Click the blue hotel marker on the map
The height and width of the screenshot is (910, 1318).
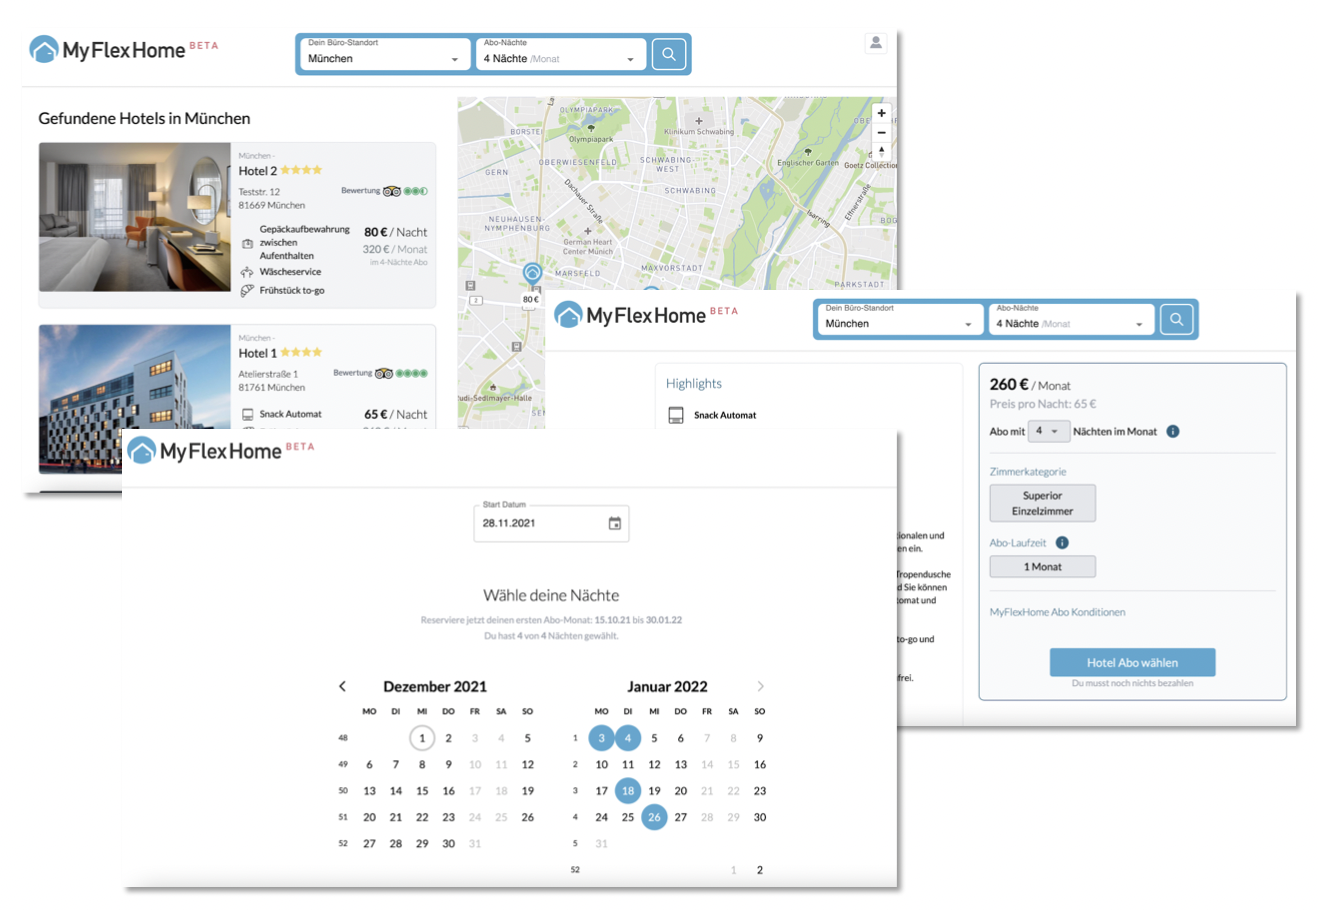tap(532, 273)
